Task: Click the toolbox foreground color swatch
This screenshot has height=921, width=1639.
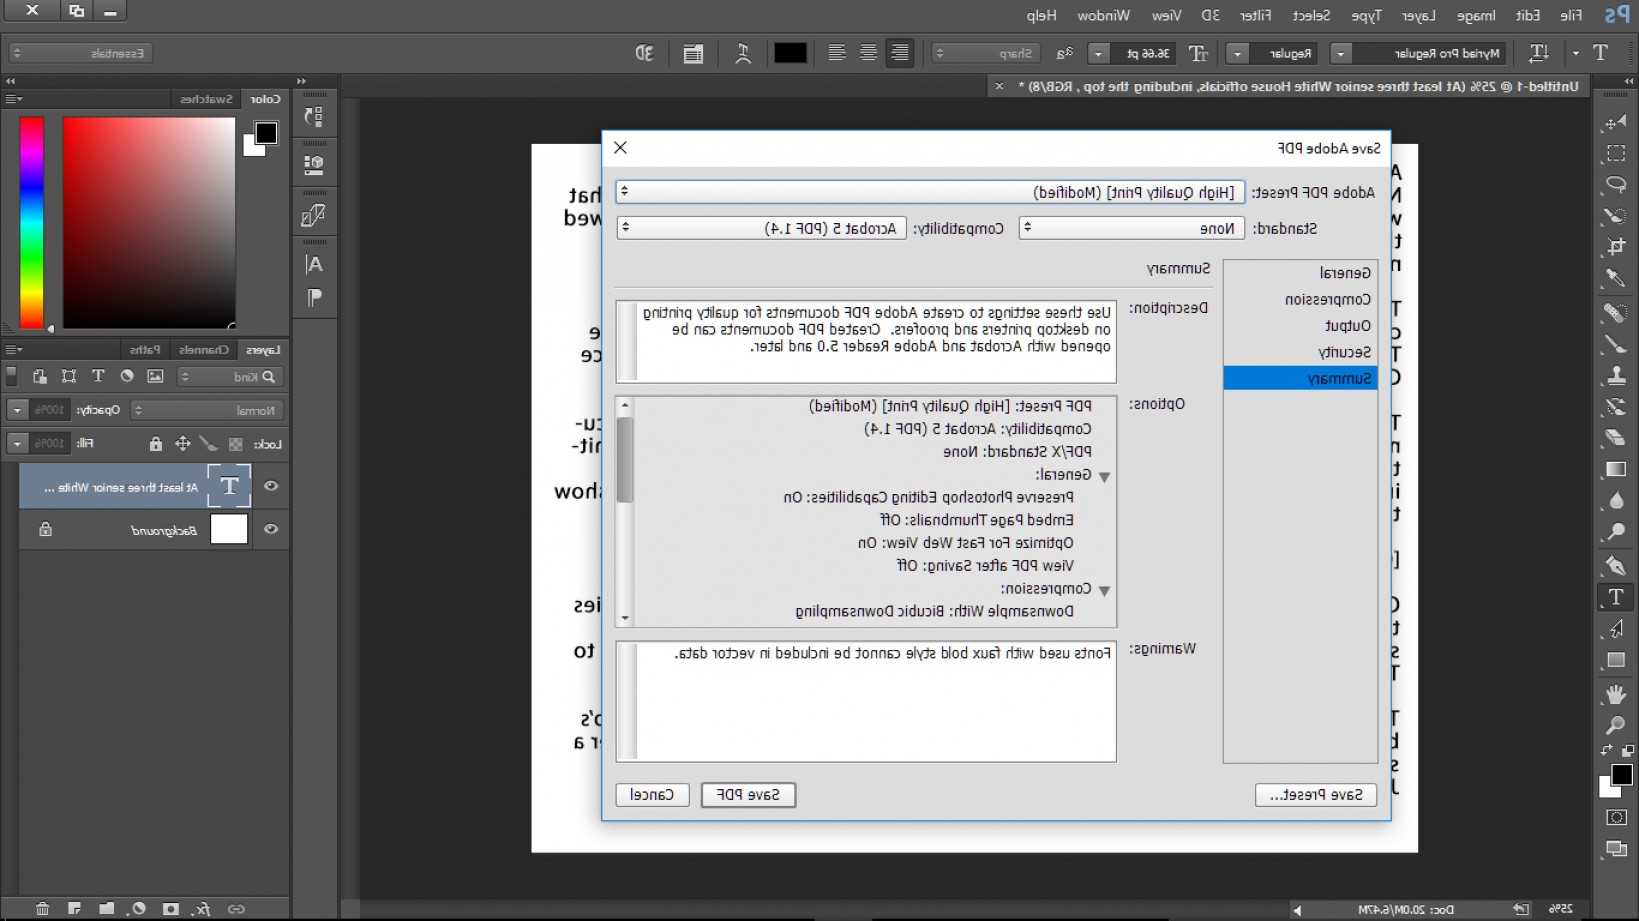Action: point(1621,774)
